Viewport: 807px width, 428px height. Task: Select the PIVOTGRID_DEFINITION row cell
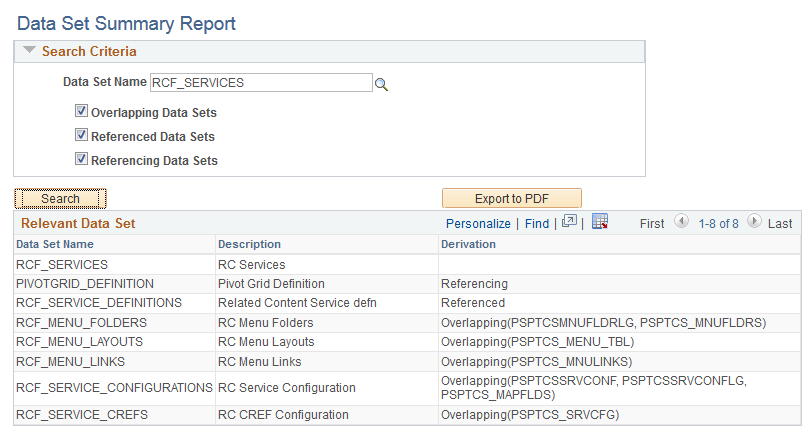tap(85, 284)
